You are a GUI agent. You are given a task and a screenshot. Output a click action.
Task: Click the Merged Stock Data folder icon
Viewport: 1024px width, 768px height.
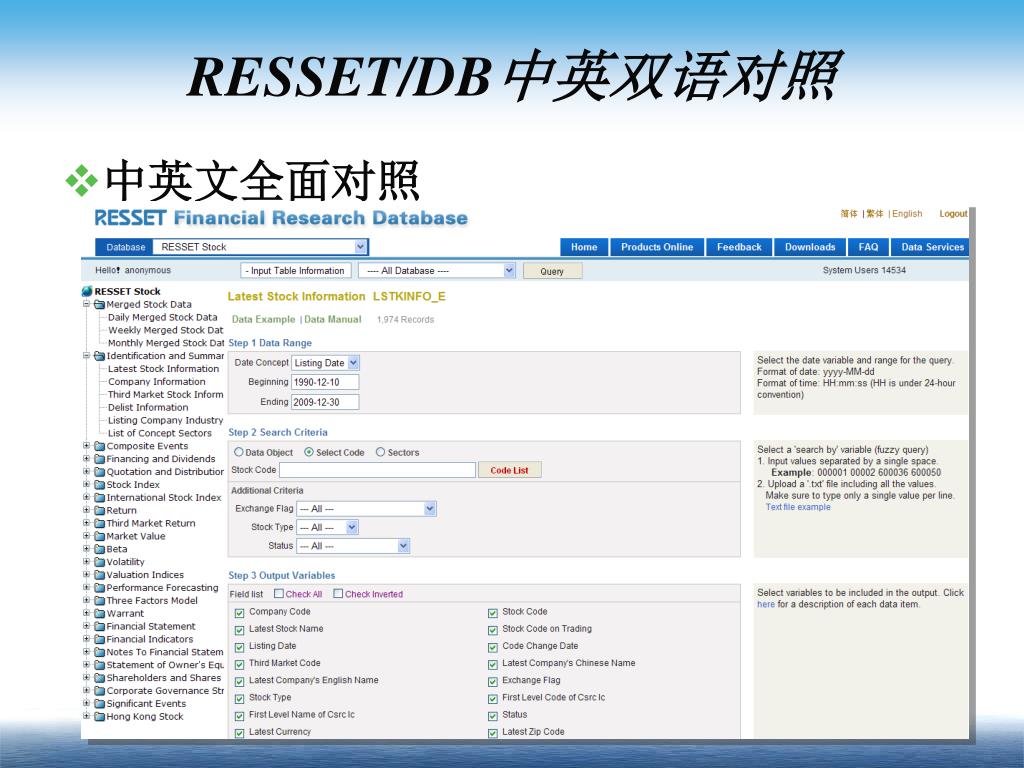coord(99,304)
